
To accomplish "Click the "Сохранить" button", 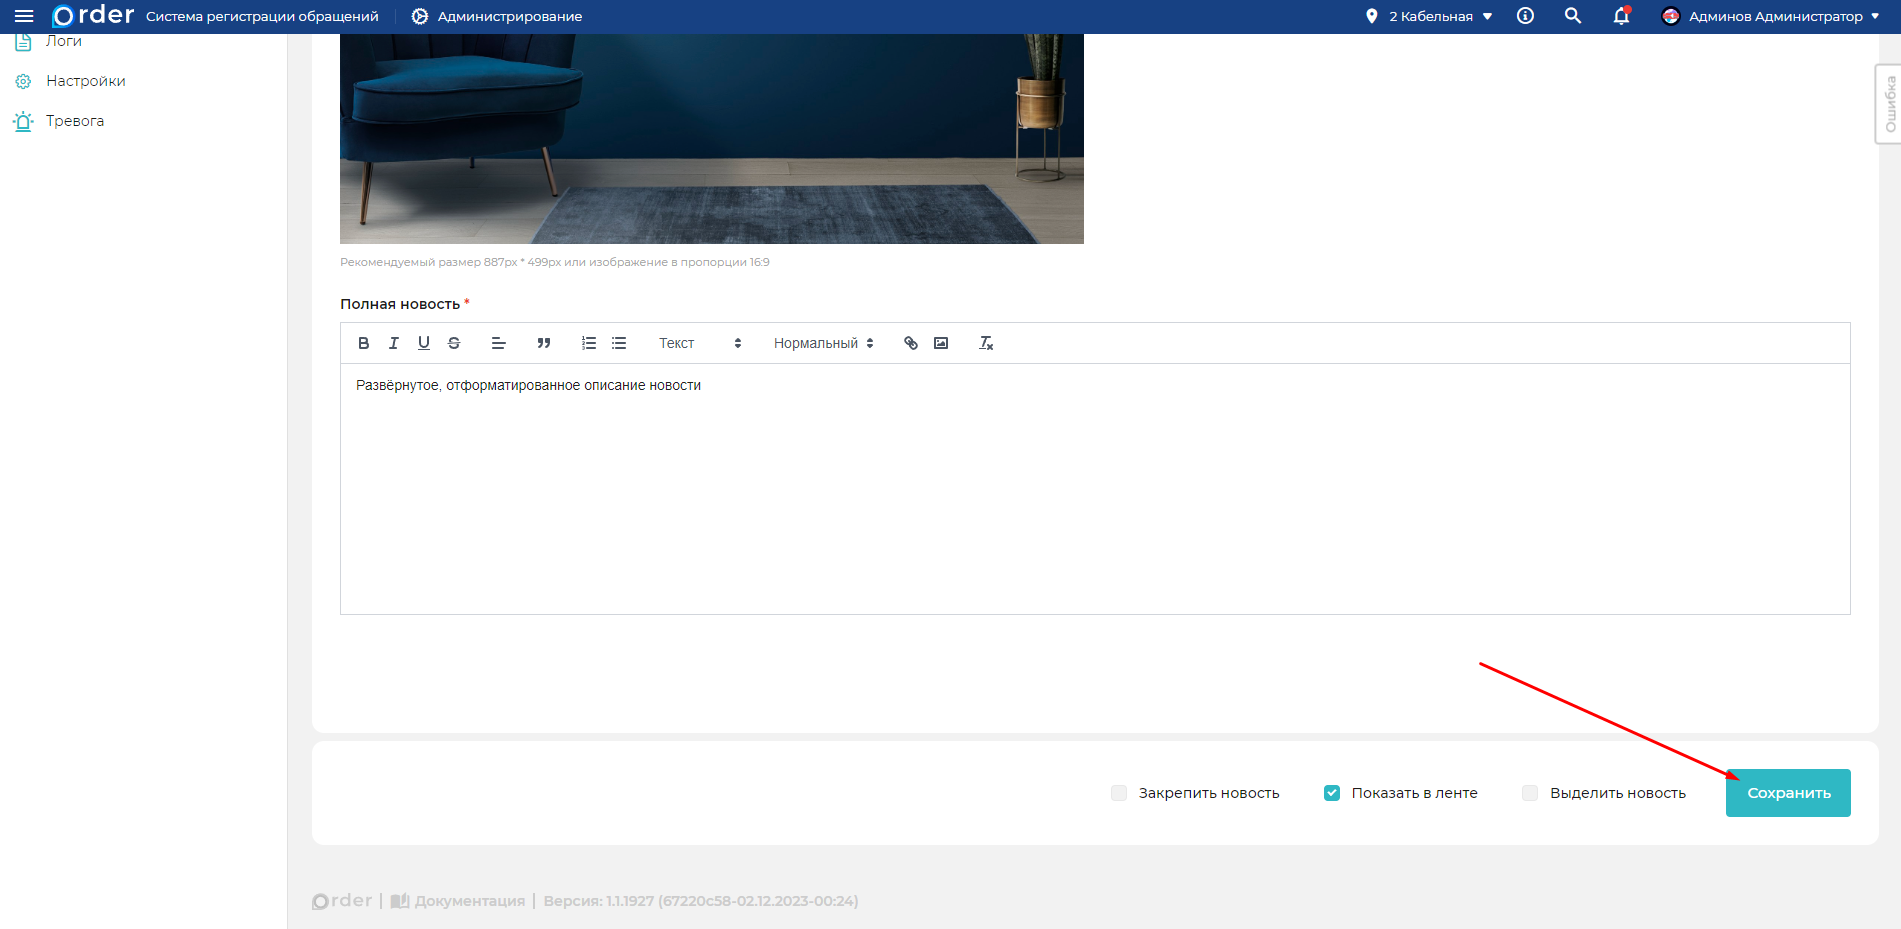I will click(1788, 793).
